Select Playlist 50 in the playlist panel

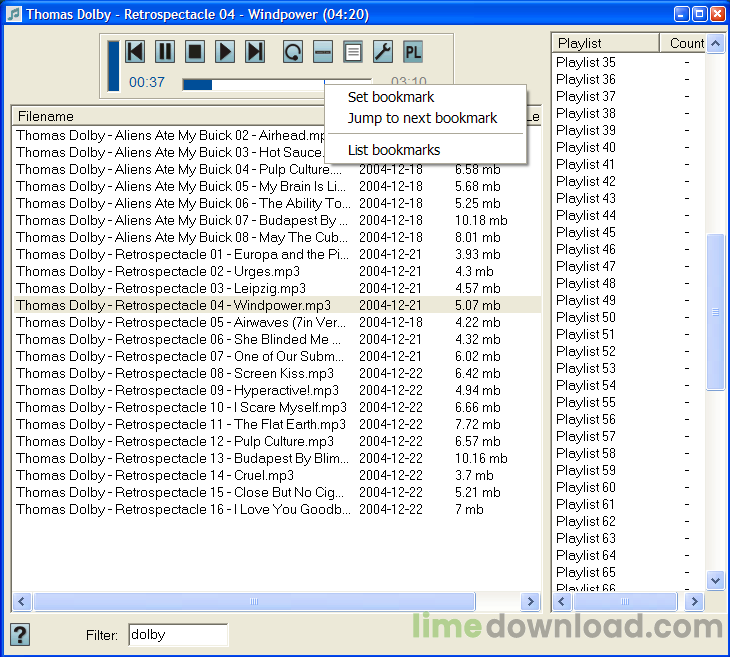(586, 317)
